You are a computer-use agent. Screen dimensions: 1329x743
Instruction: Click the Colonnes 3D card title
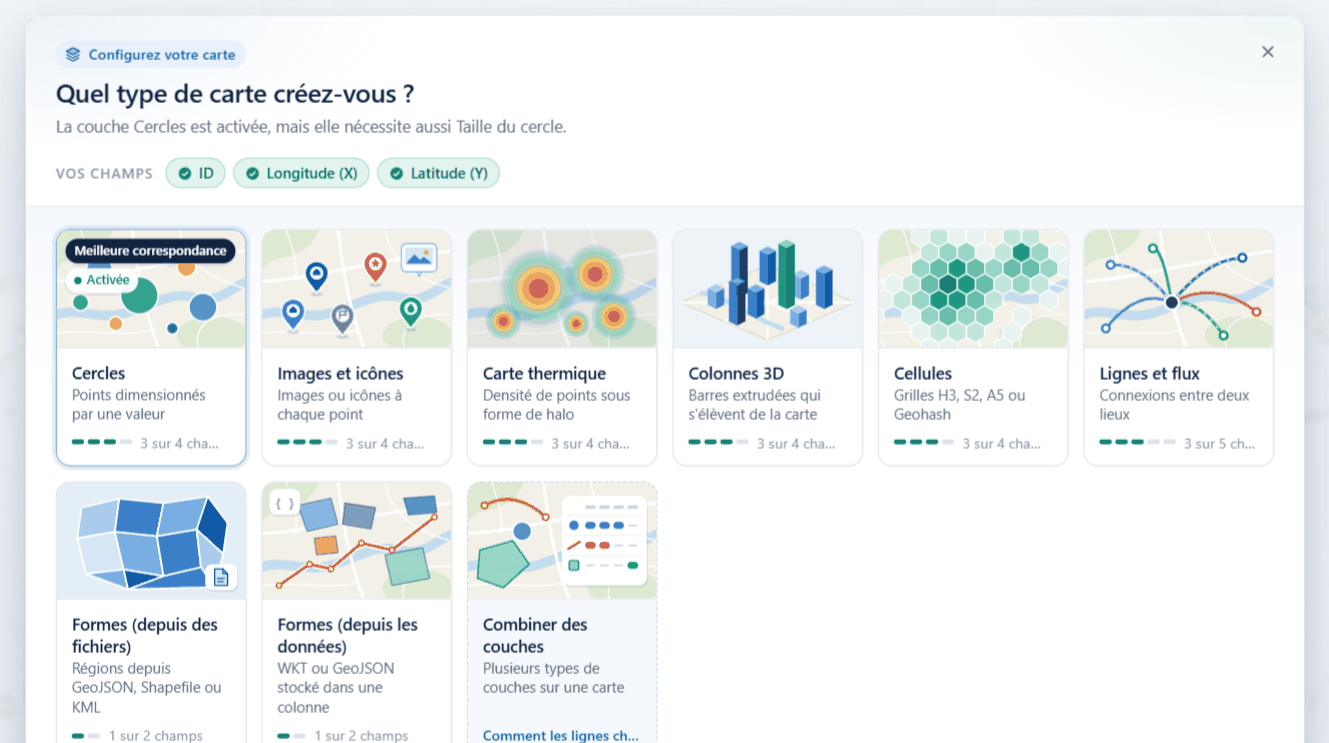coord(736,374)
